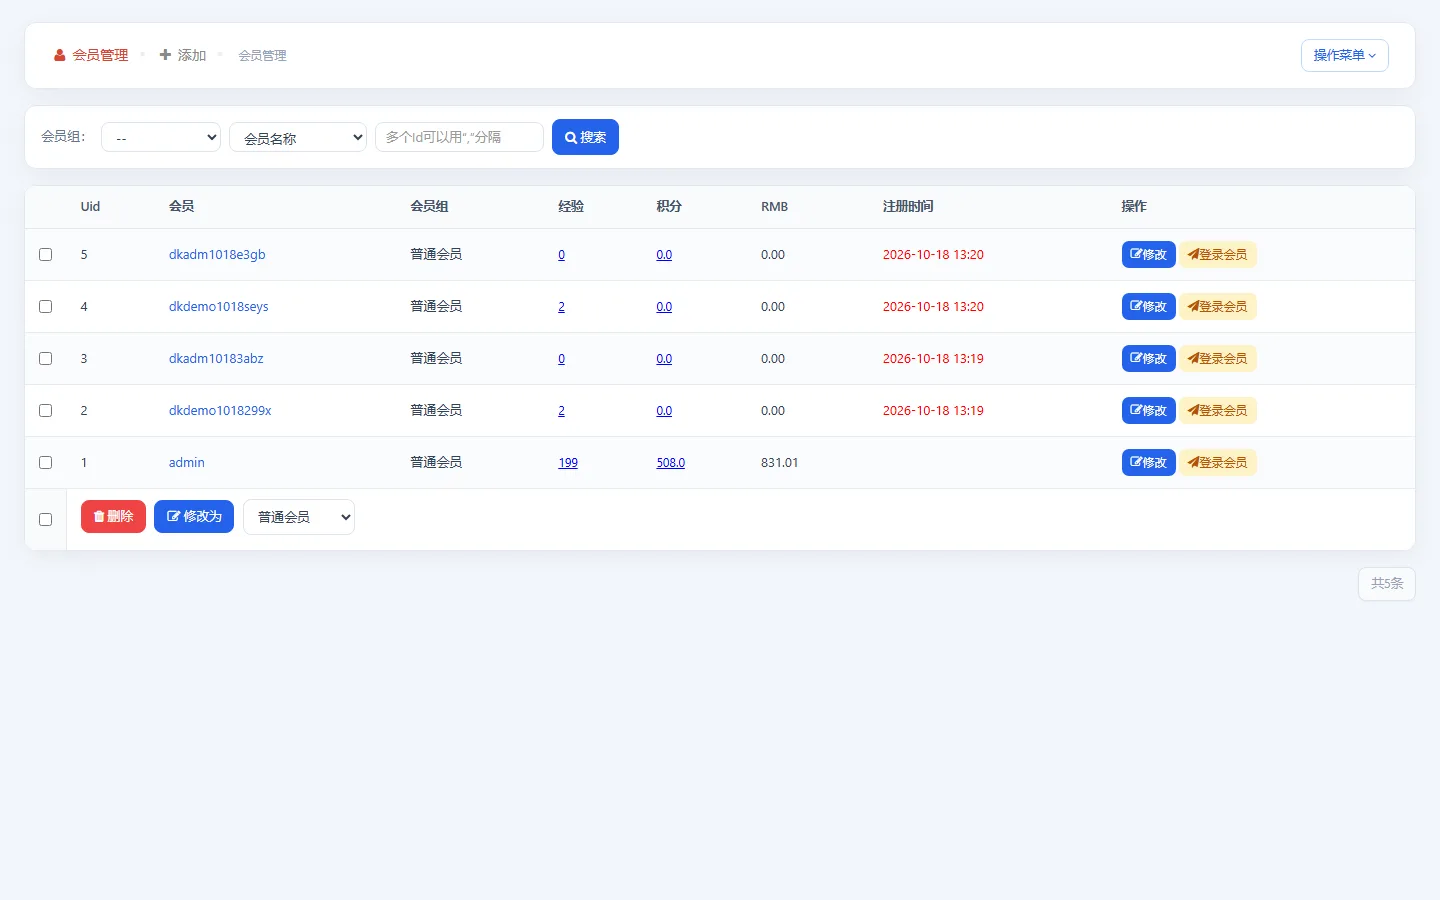The height and width of the screenshot is (900, 1440).
Task: Check the box for dkdemo1018299x
Action: pos(45,411)
